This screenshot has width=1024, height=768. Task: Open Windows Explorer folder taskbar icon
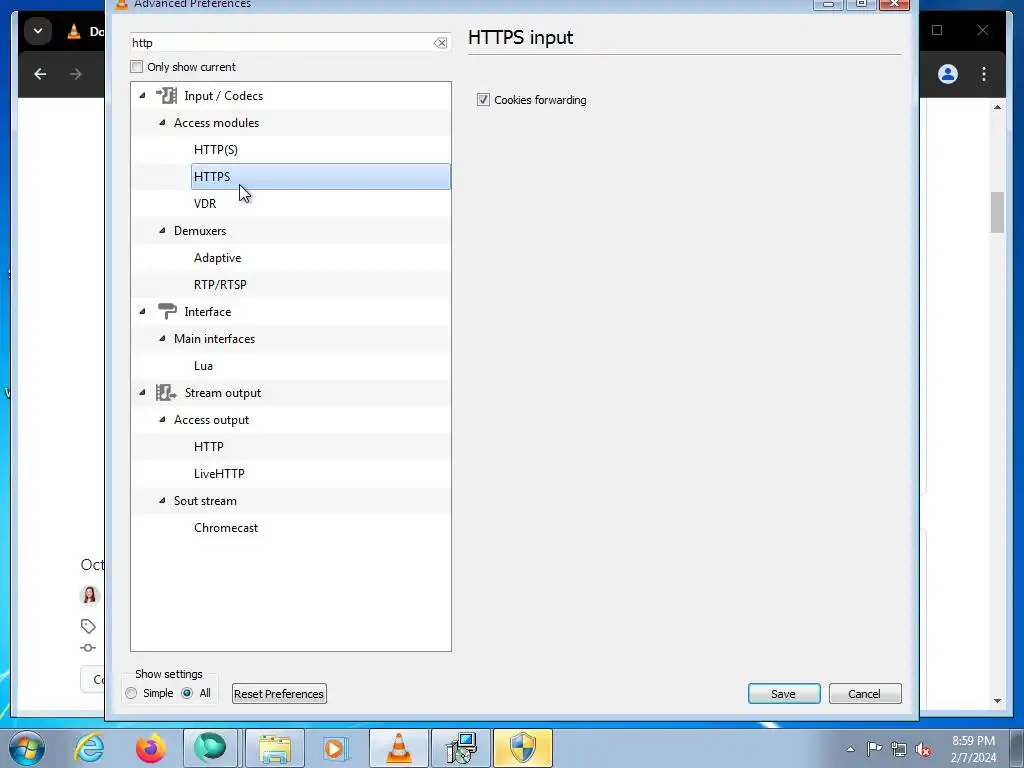coord(275,748)
